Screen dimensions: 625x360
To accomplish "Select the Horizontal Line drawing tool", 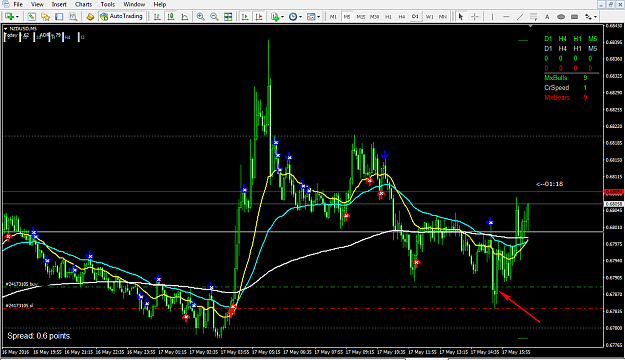I will coord(506,17).
